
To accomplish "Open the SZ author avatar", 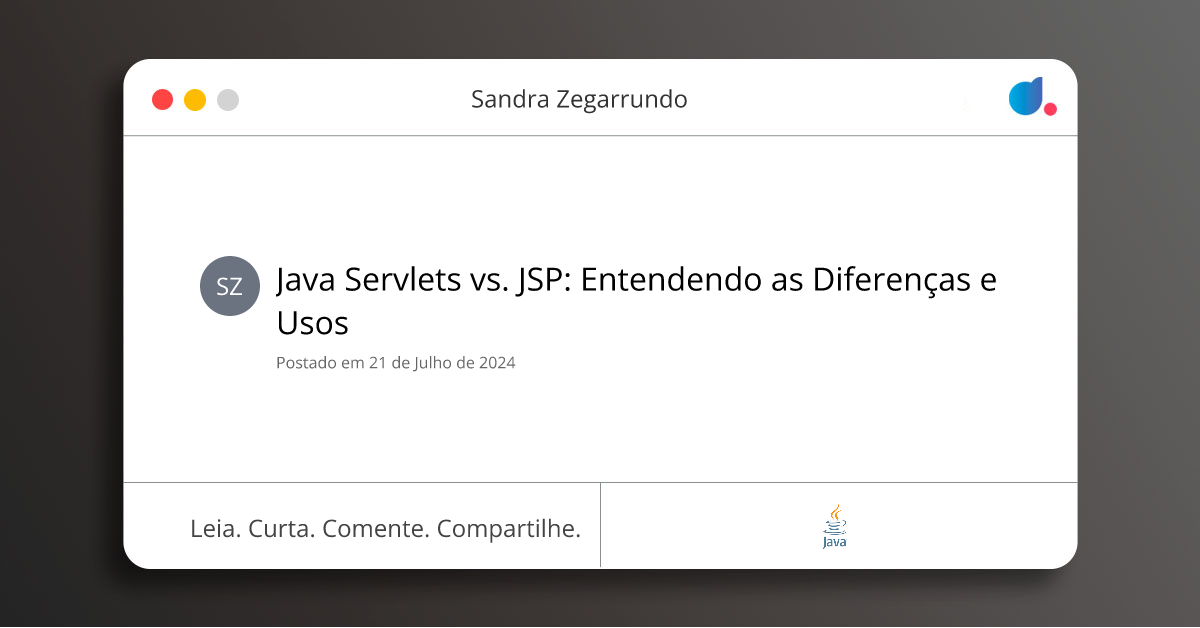I will click(x=230, y=286).
